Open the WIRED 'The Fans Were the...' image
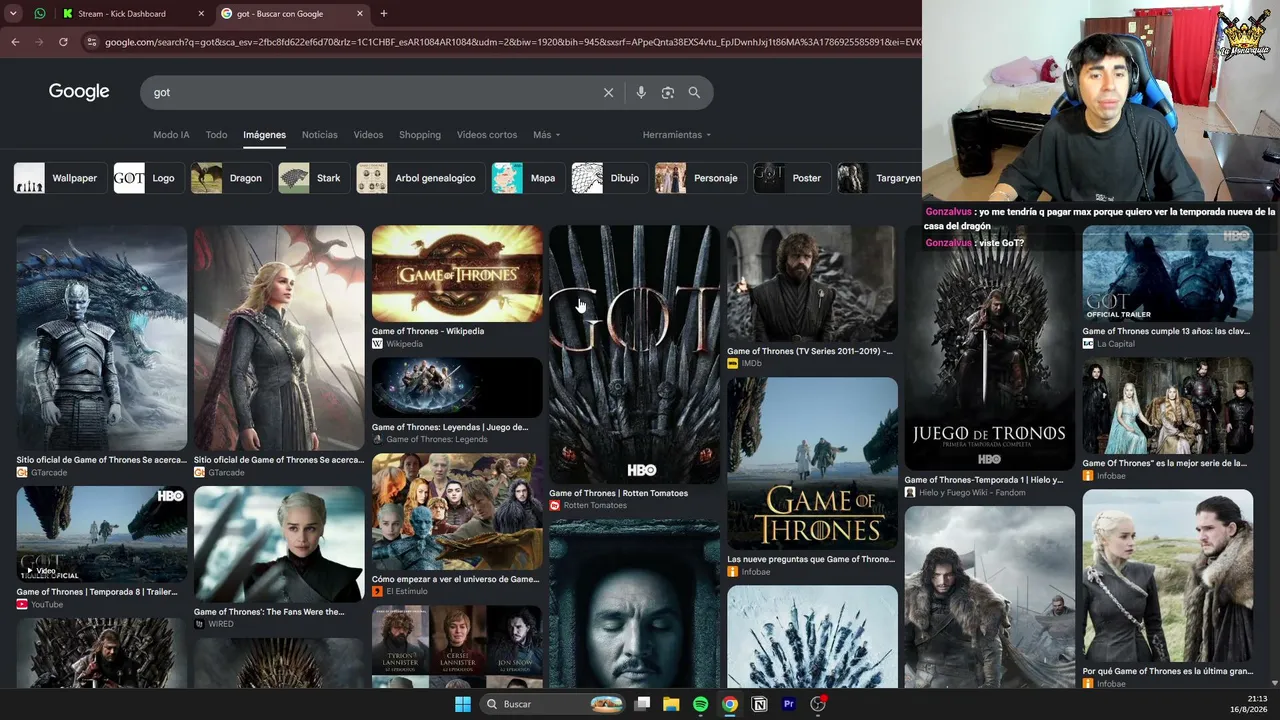Viewport: 1280px width, 720px height. 279,544
